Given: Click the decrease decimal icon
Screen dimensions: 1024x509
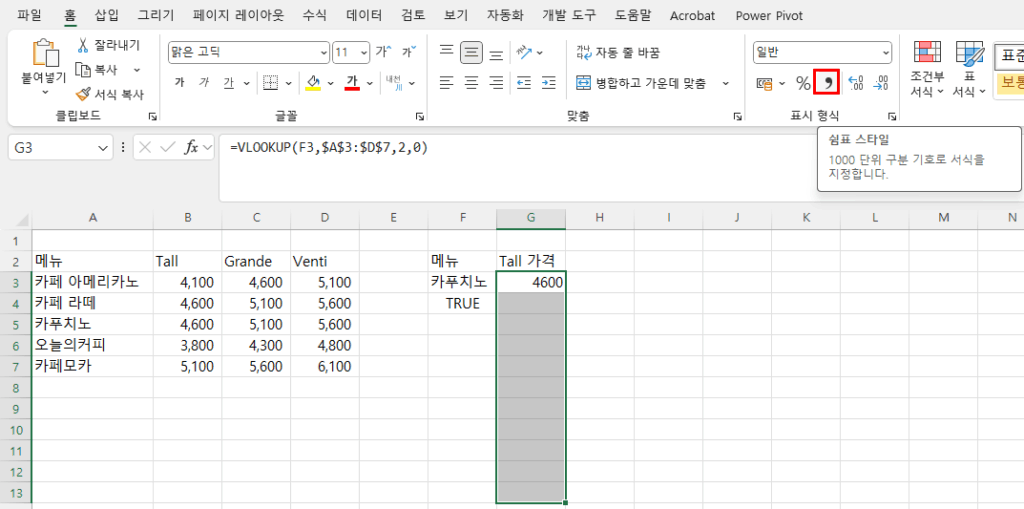Looking at the screenshot, I should click(880, 82).
